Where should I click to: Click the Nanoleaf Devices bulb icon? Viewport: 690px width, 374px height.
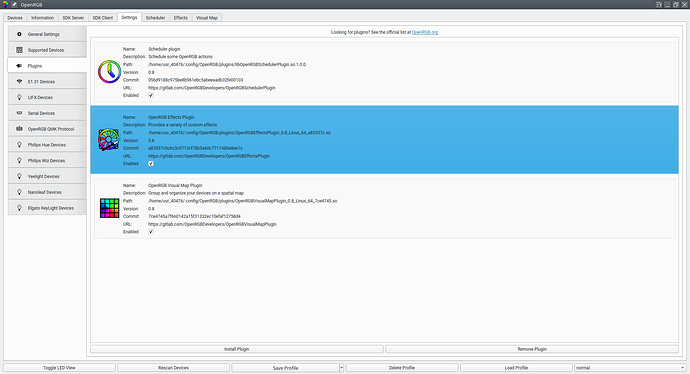click(x=19, y=192)
